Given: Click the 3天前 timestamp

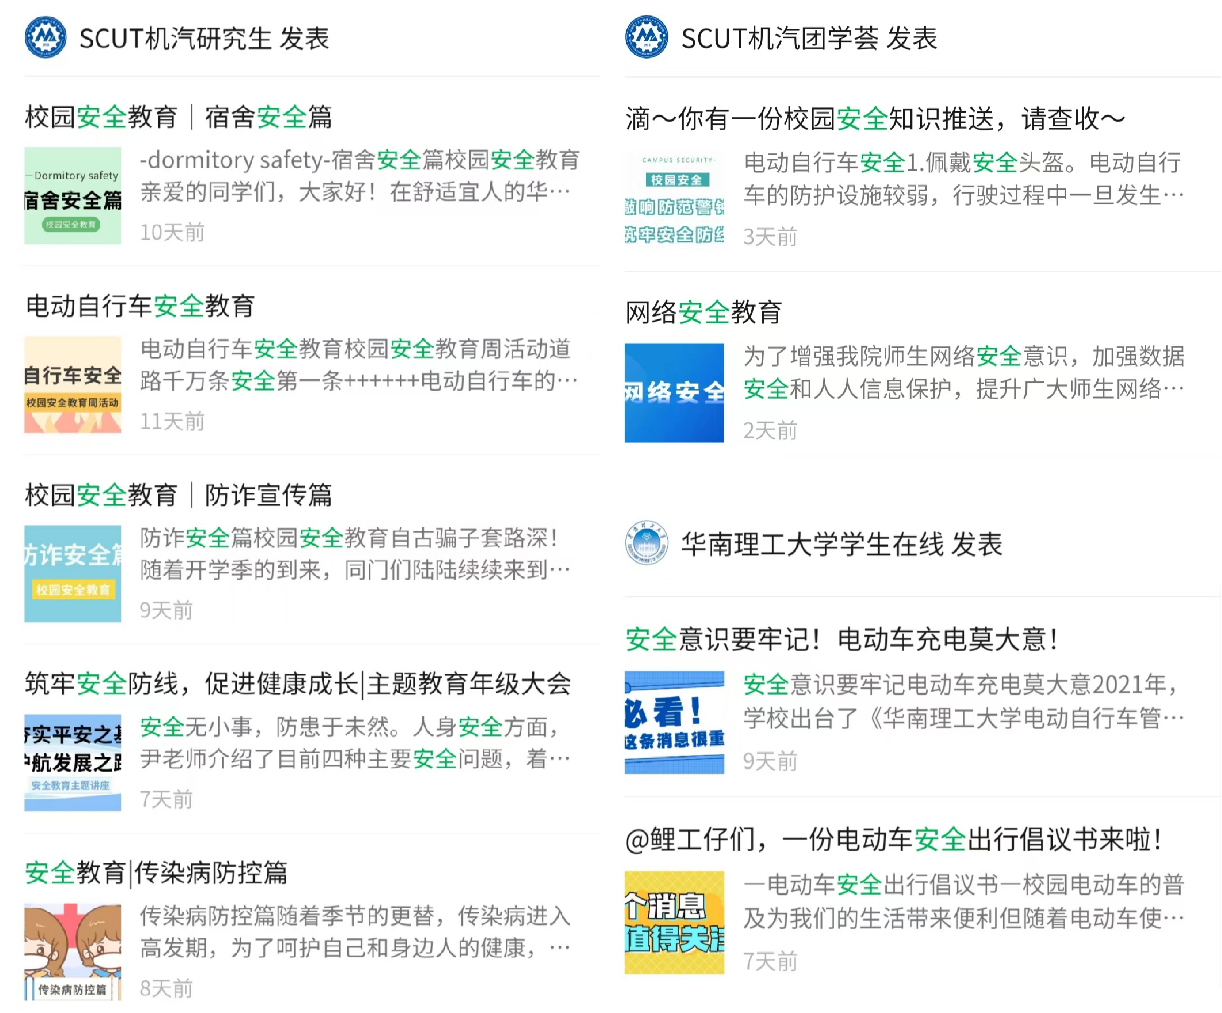Looking at the screenshot, I should 770,237.
